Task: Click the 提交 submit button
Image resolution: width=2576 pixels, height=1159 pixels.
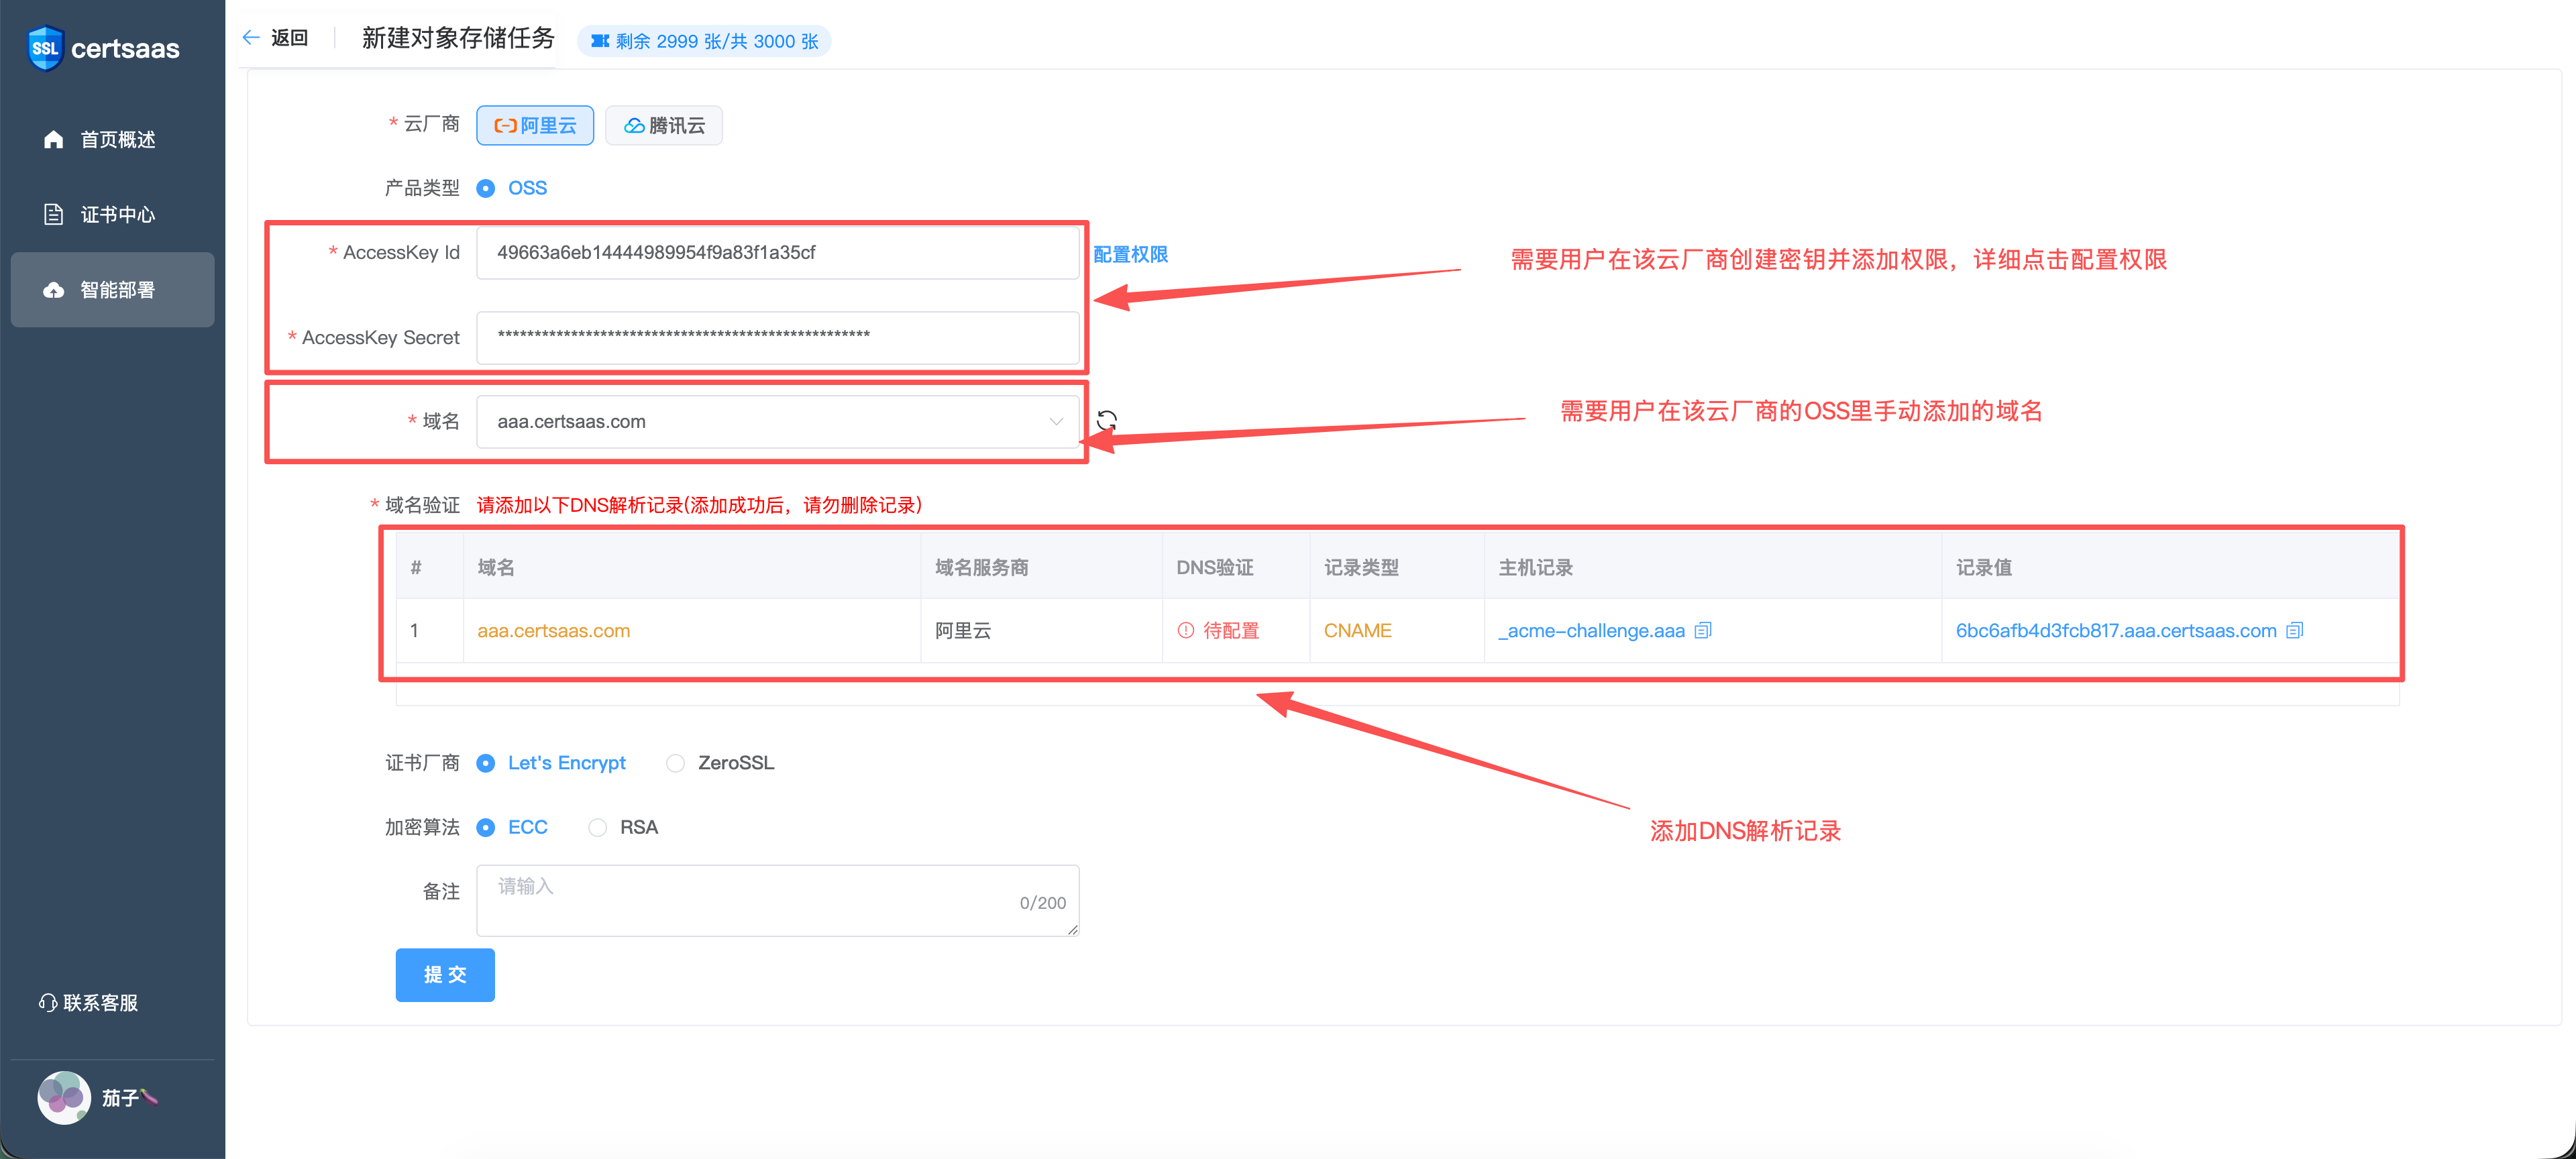Action: click(445, 975)
